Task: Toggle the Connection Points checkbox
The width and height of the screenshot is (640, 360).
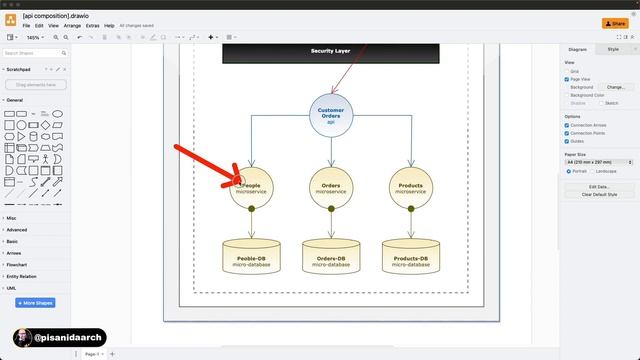Action: [567, 133]
